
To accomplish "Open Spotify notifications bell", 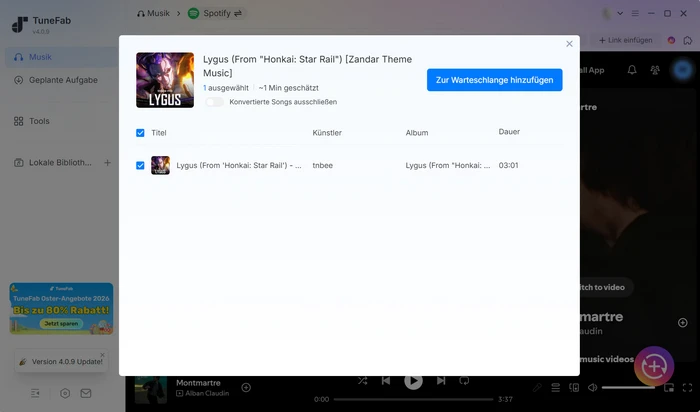I will click(x=632, y=70).
